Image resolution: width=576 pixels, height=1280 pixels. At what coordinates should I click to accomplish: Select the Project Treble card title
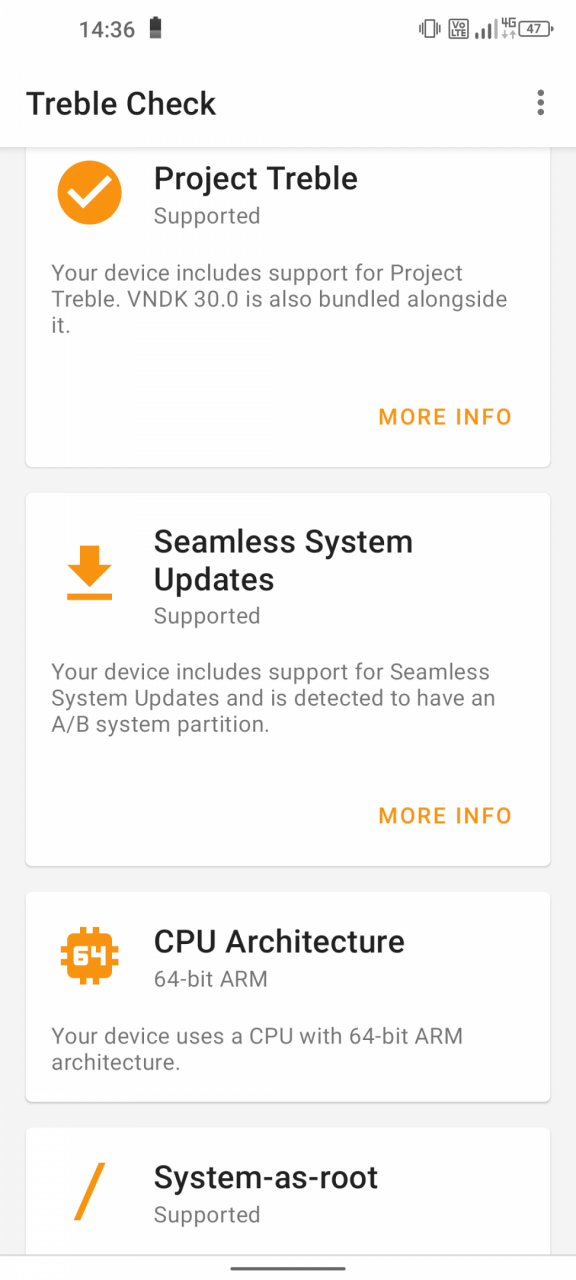pos(256,178)
